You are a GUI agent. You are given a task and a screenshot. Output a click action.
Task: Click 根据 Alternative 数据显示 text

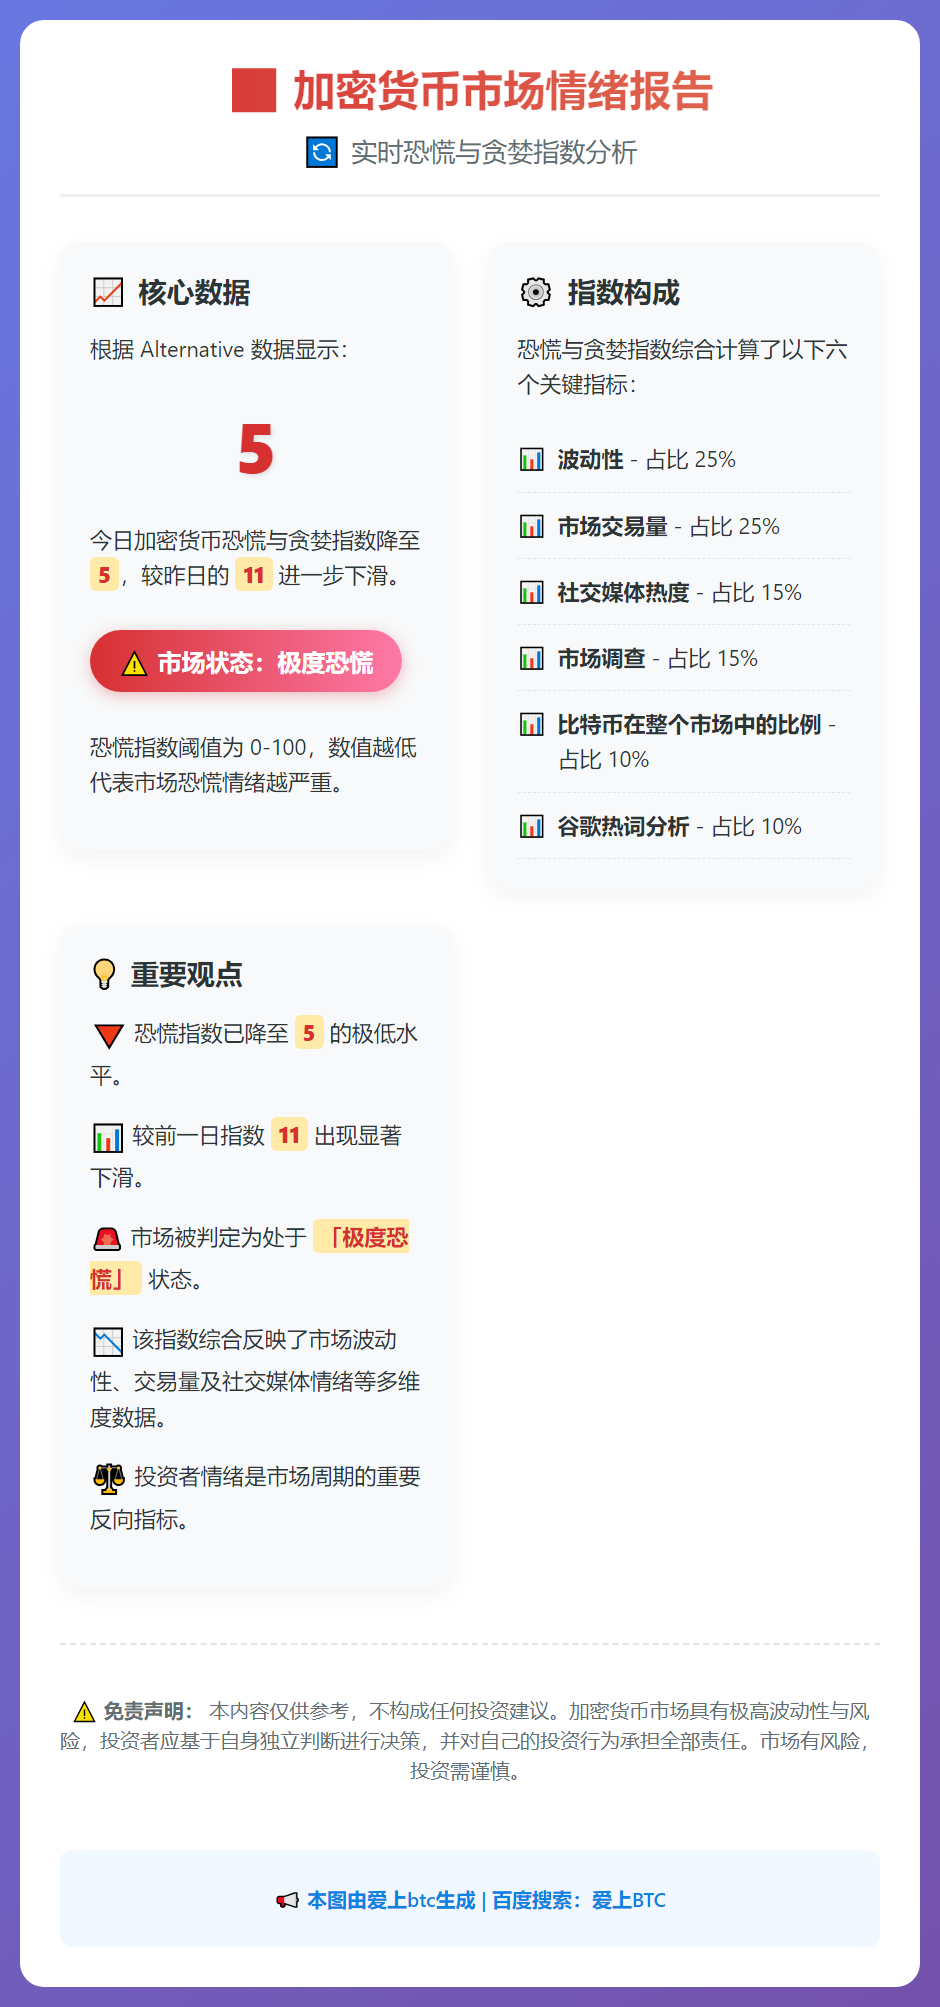coord(219,349)
